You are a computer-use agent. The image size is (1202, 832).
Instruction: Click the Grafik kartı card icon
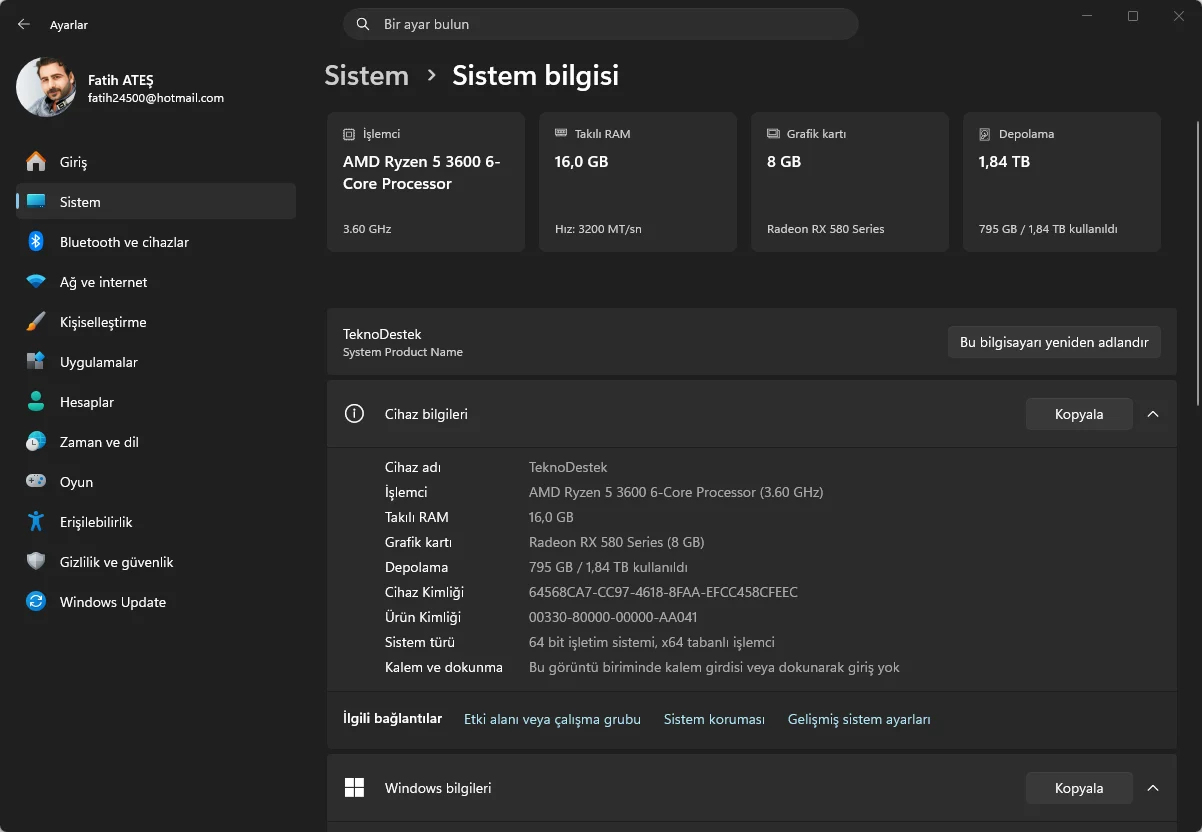(x=773, y=134)
